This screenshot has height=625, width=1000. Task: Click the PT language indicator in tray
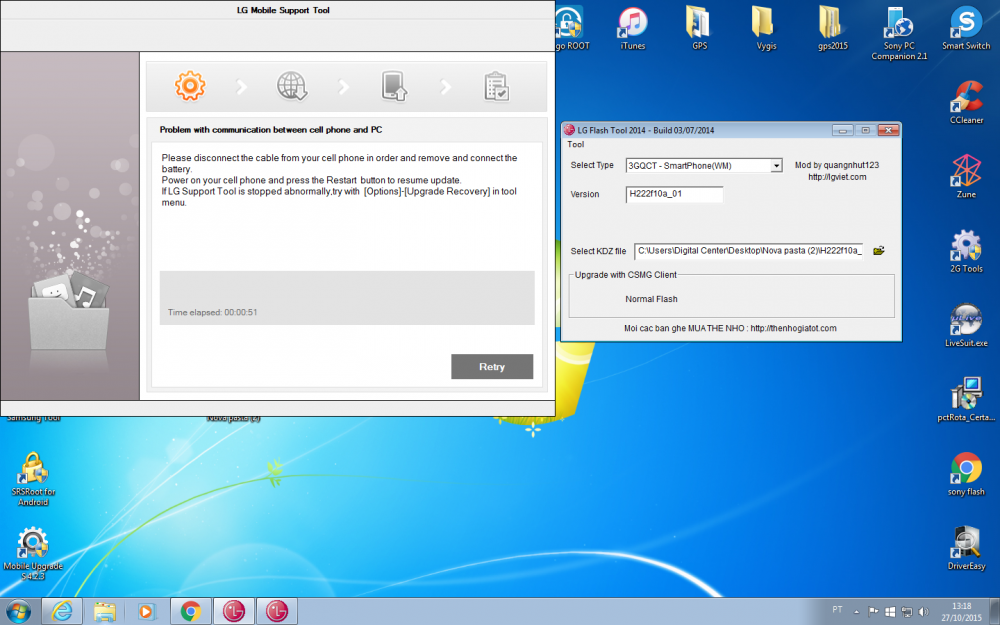(837, 610)
